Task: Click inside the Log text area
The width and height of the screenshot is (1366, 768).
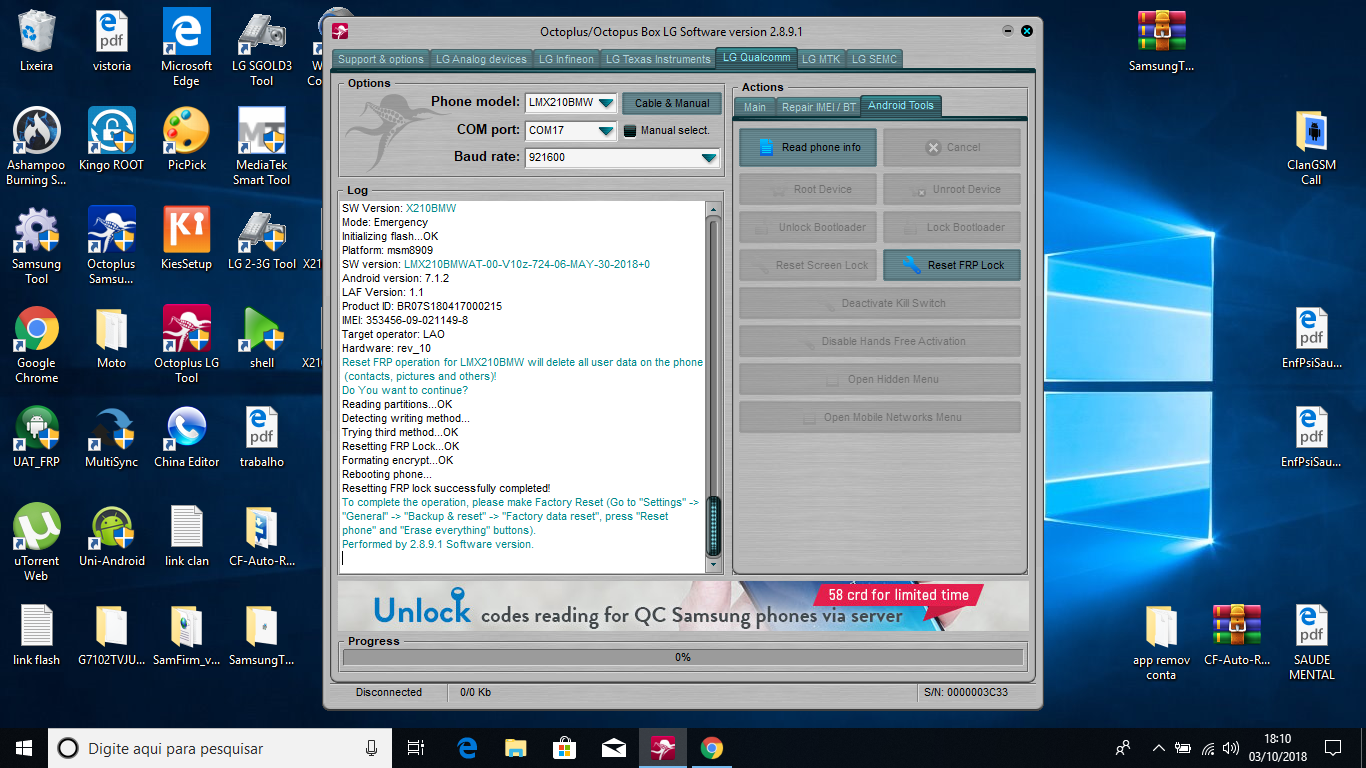Action: click(x=522, y=386)
